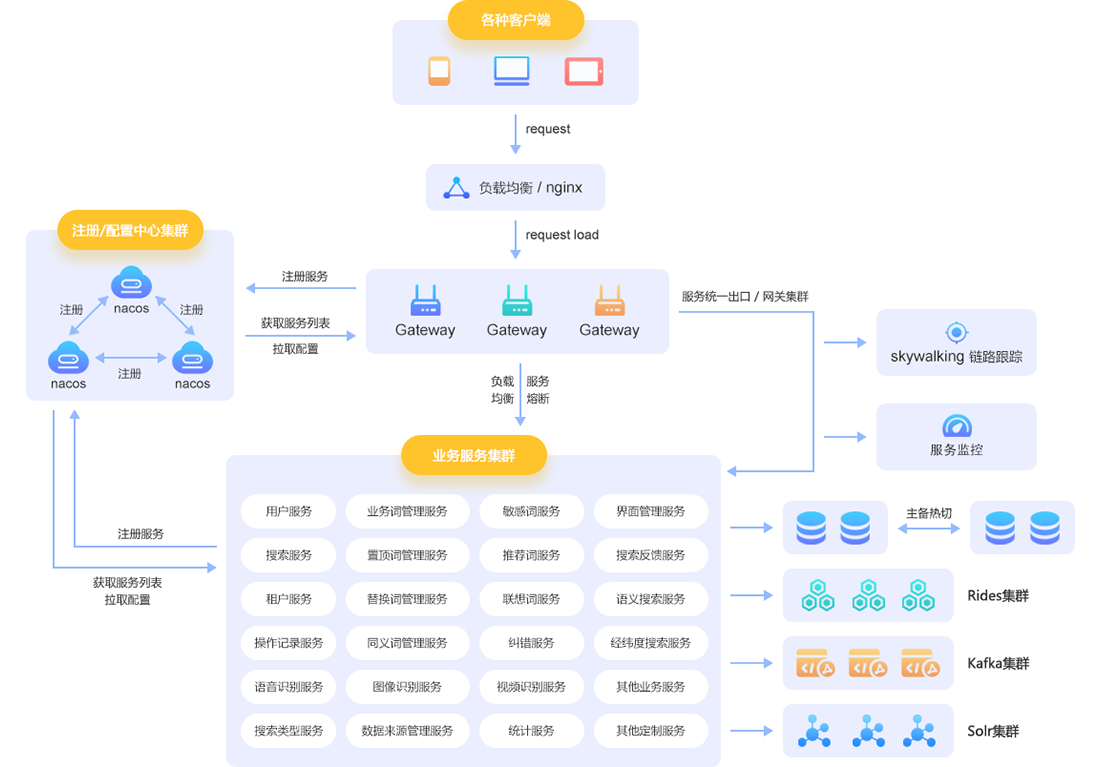Select the 语义搜索服务 service pill

651,599
